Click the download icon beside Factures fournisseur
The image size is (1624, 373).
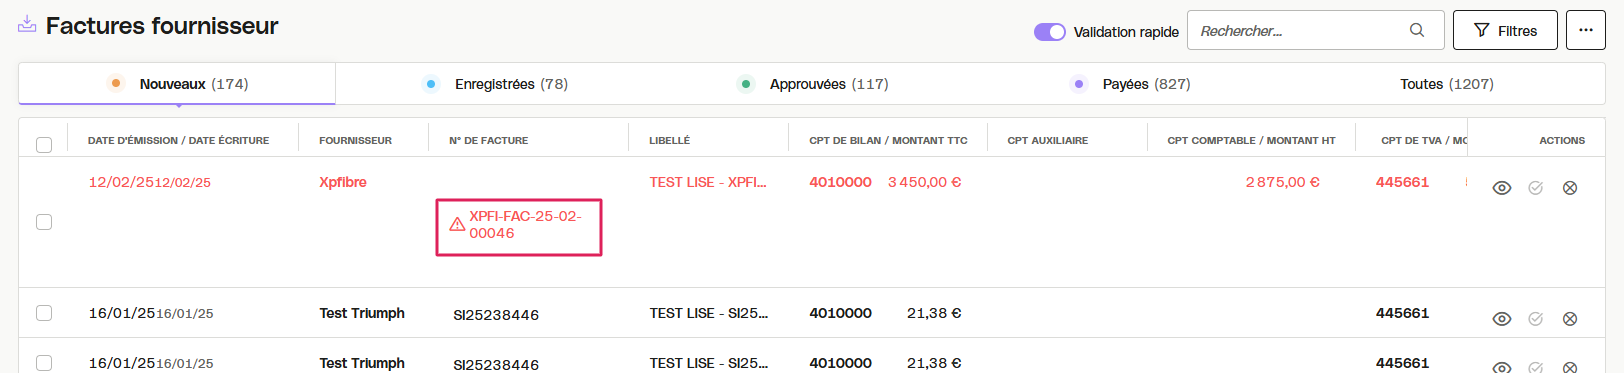click(27, 24)
